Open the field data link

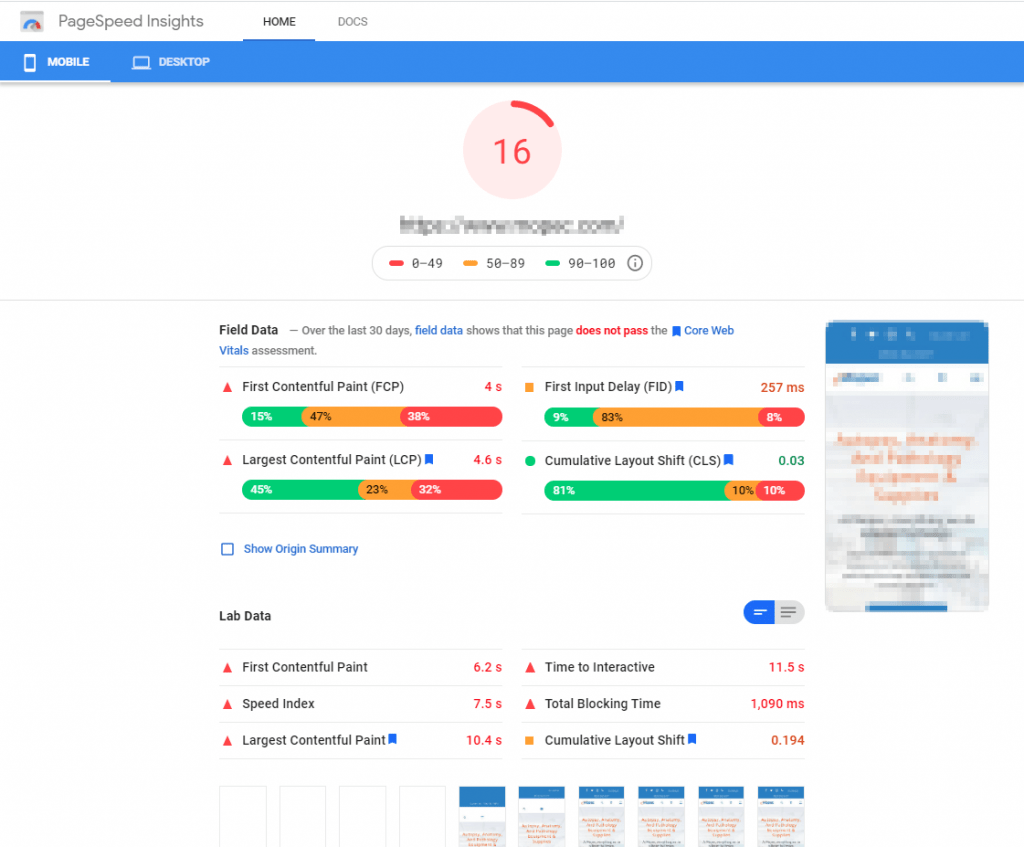click(x=439, y=330)
